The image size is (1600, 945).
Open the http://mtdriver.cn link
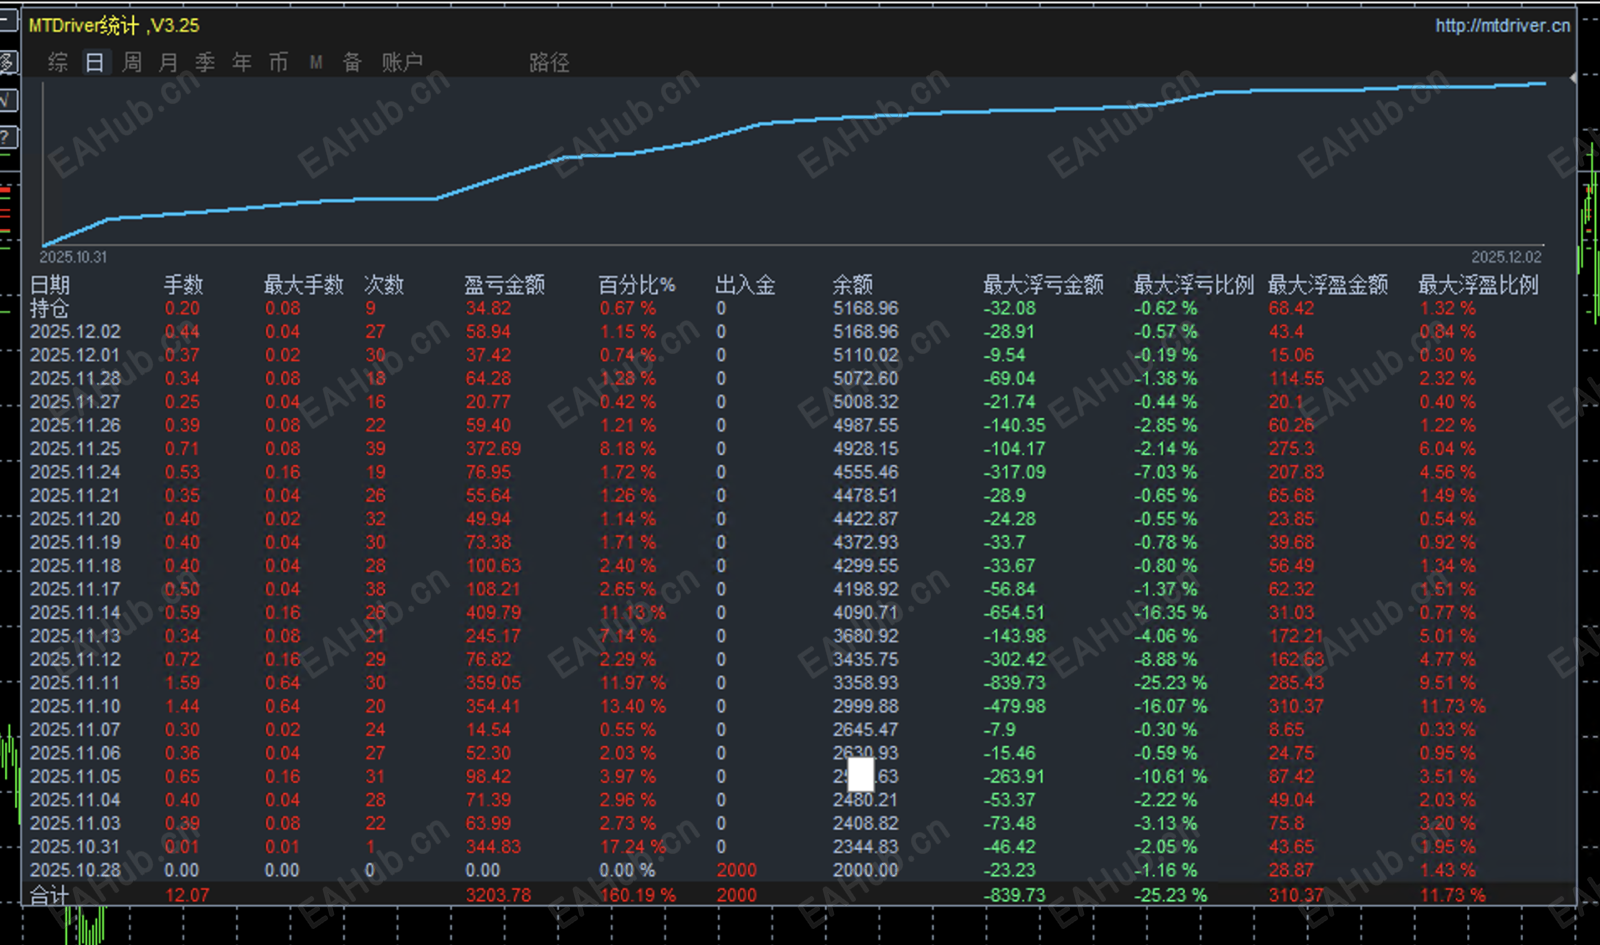(1503, 25)
